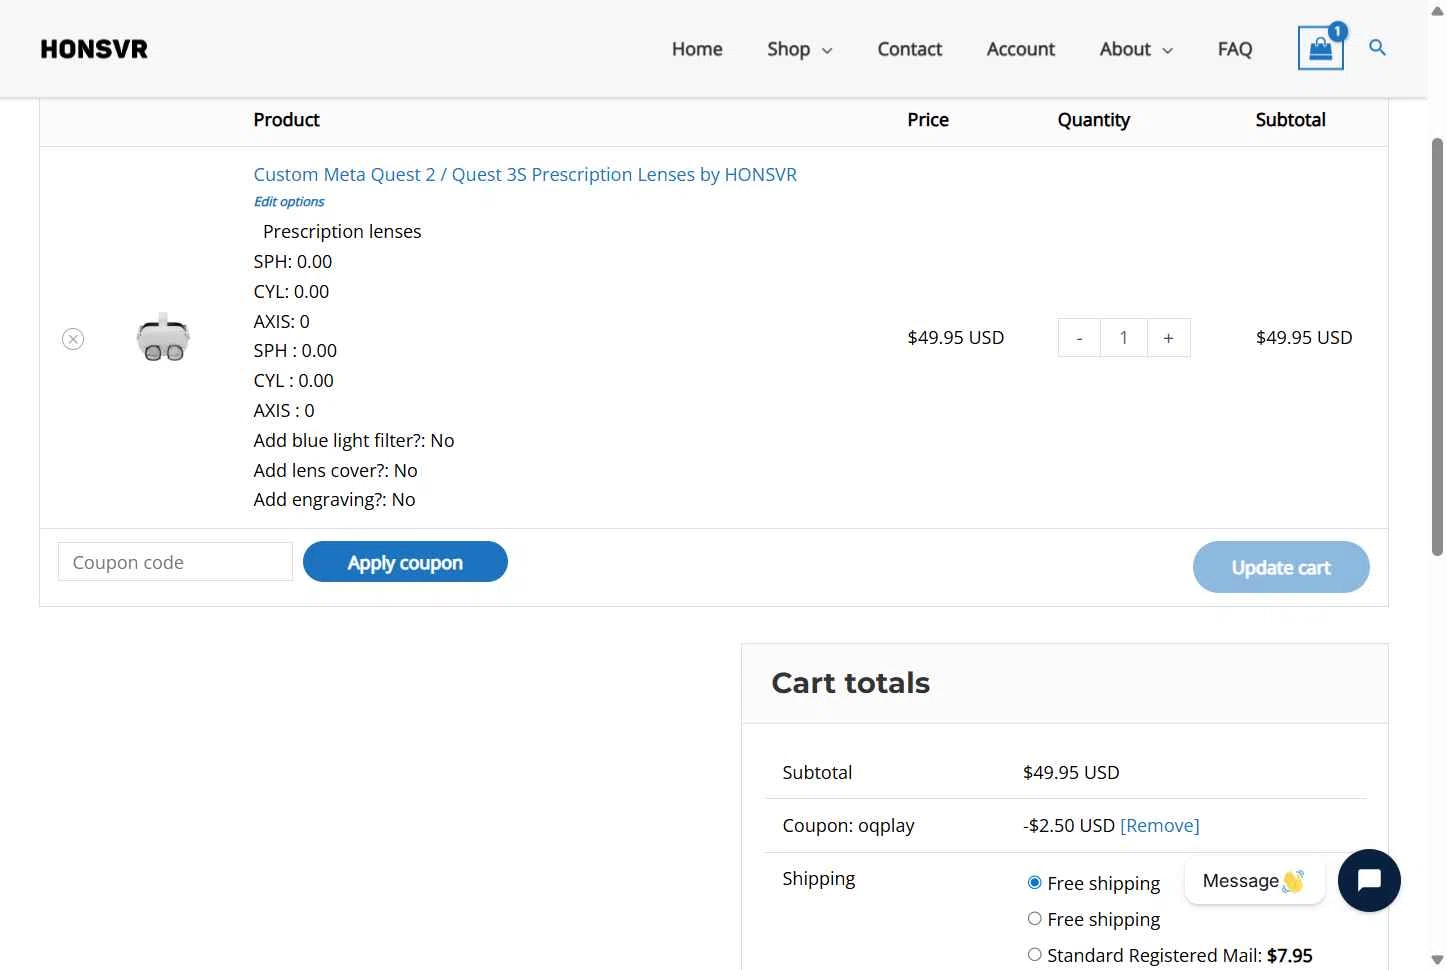Expand the About dropdown chevron
This screenshot has width=1447, height=970.
(x=1167, y=51)
